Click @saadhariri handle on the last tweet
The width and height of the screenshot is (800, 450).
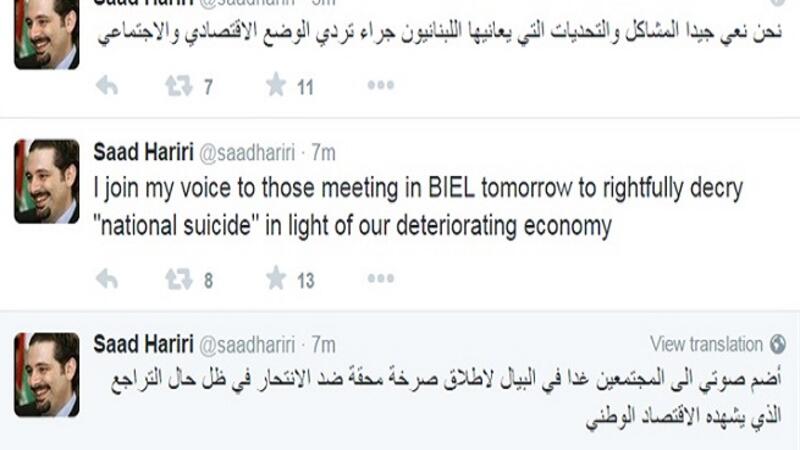(245, 344)
